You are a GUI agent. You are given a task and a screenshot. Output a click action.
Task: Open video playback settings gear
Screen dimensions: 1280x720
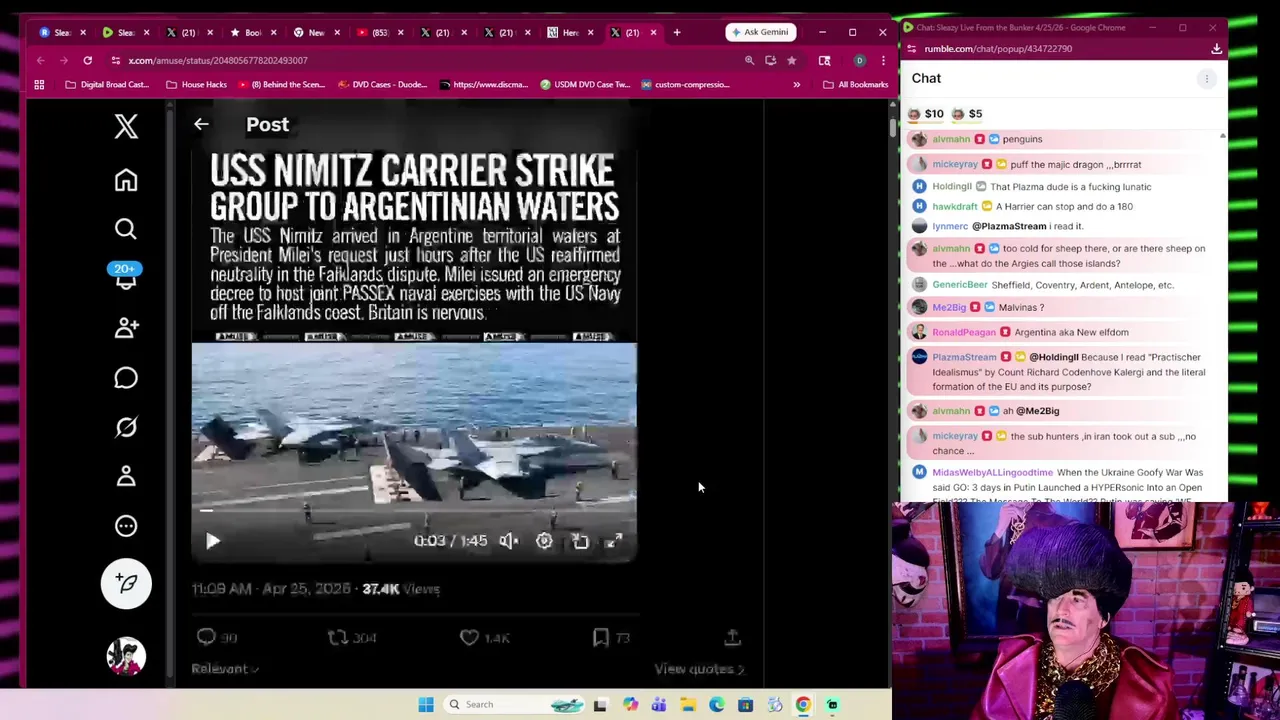click(544, 541)
